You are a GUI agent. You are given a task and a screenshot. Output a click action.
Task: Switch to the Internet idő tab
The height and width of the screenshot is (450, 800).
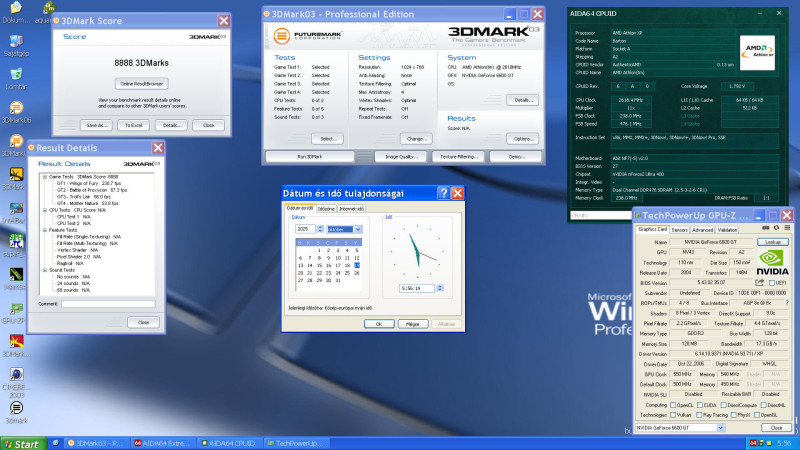[351, 209]
